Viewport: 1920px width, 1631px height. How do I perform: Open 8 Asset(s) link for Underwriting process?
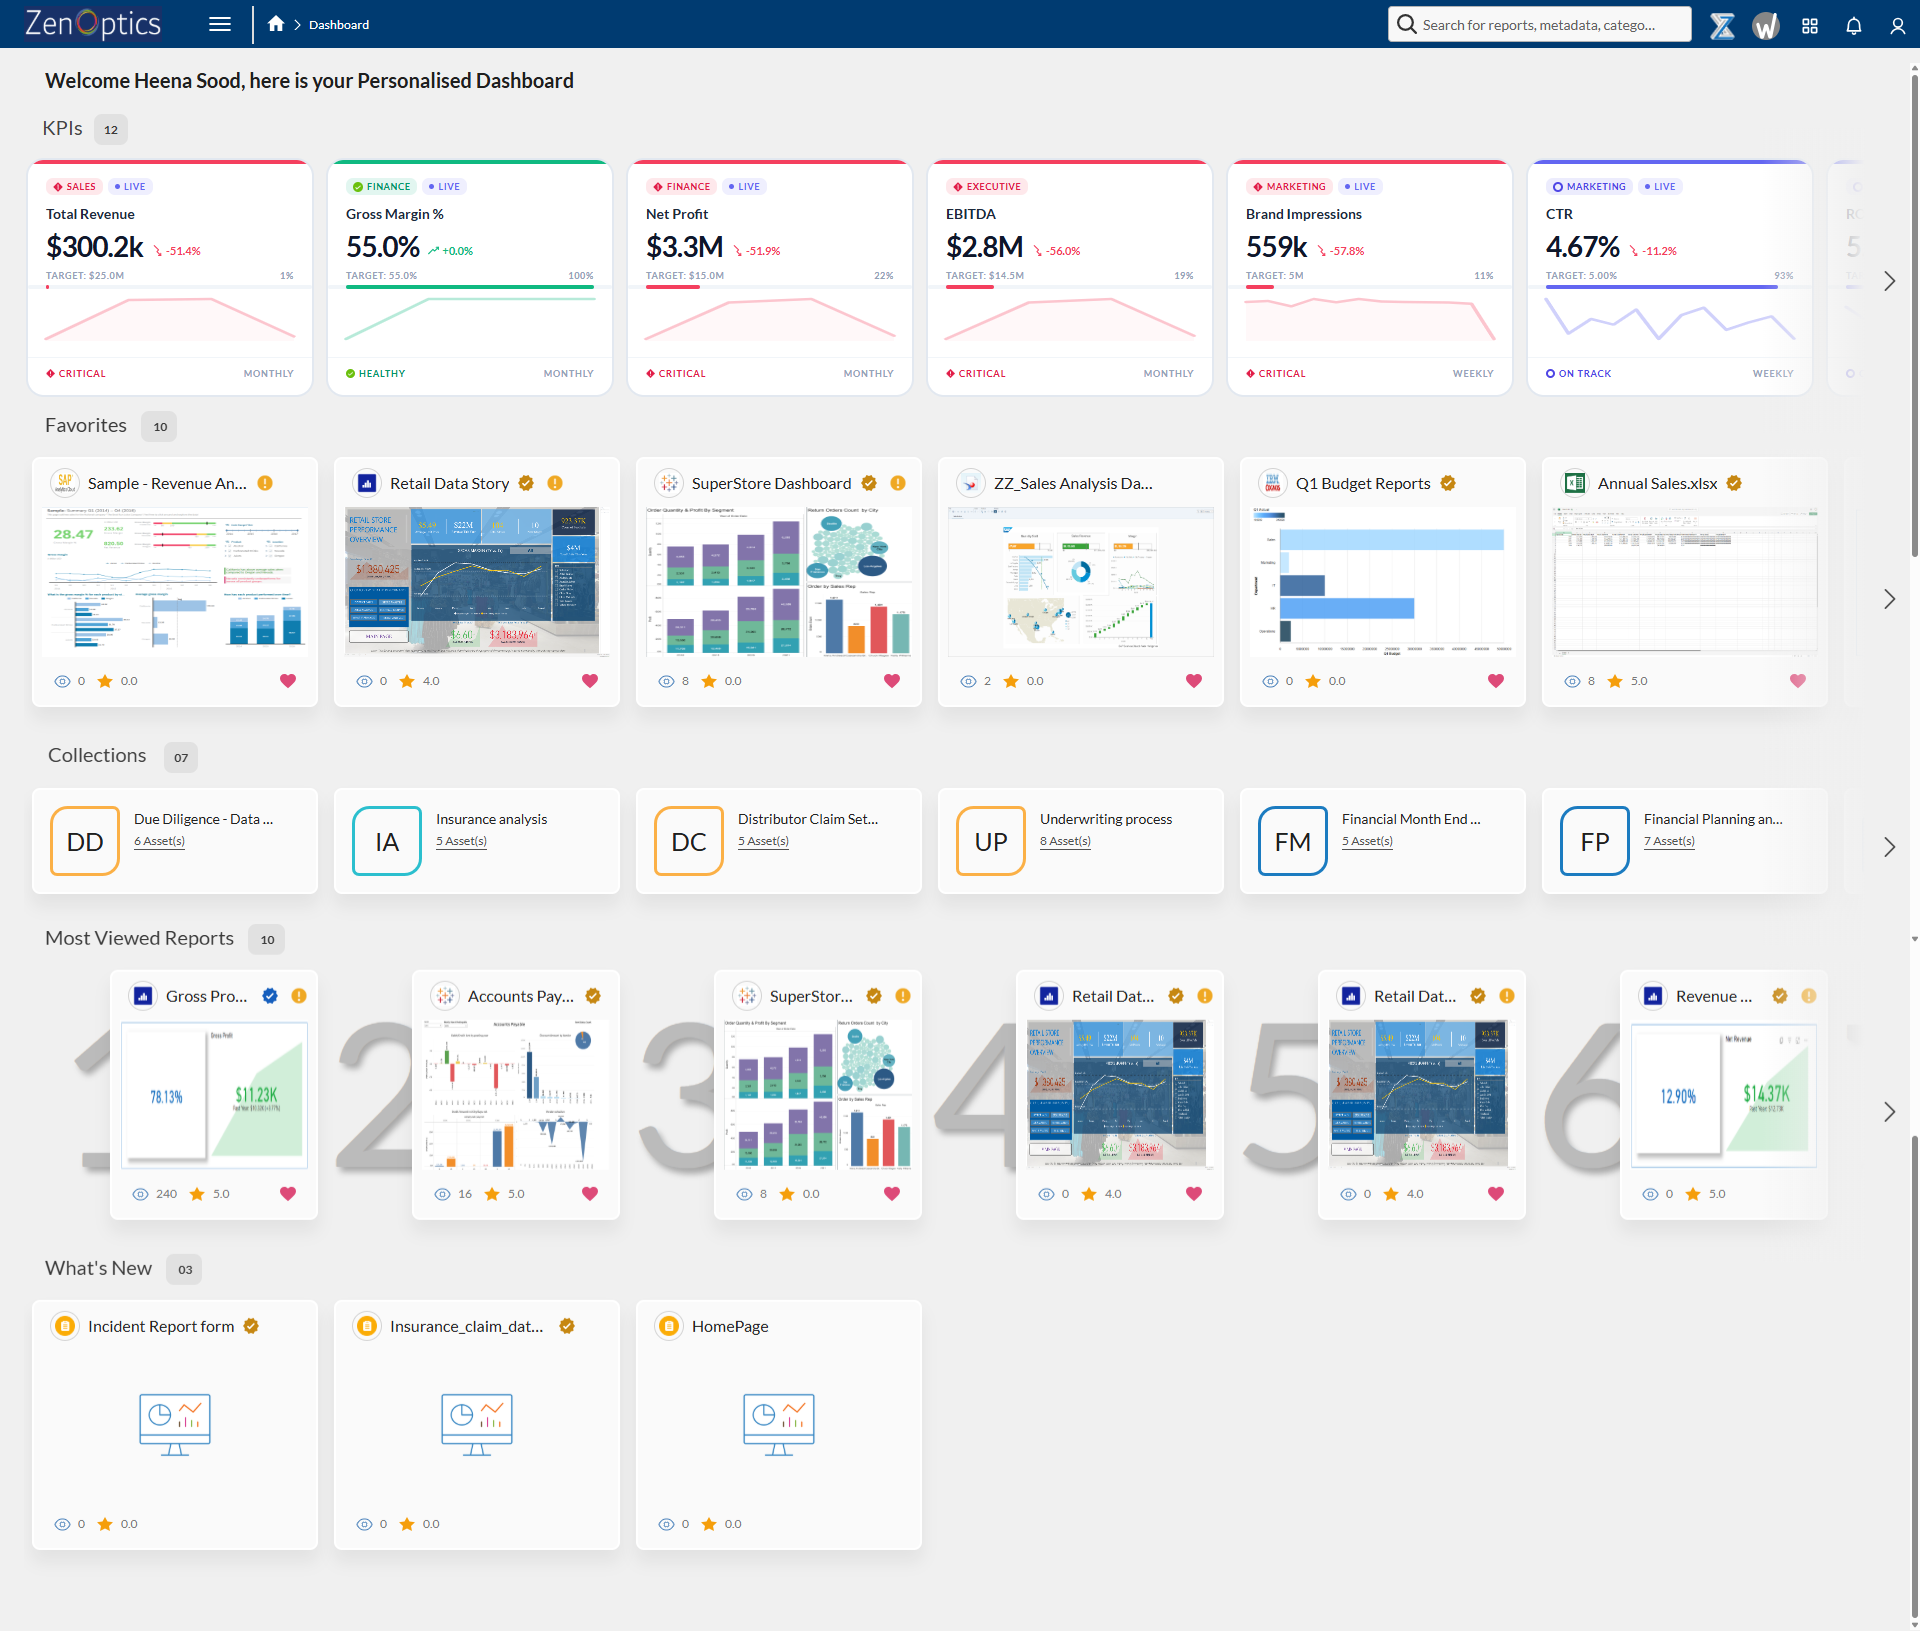click(1065, 841)
